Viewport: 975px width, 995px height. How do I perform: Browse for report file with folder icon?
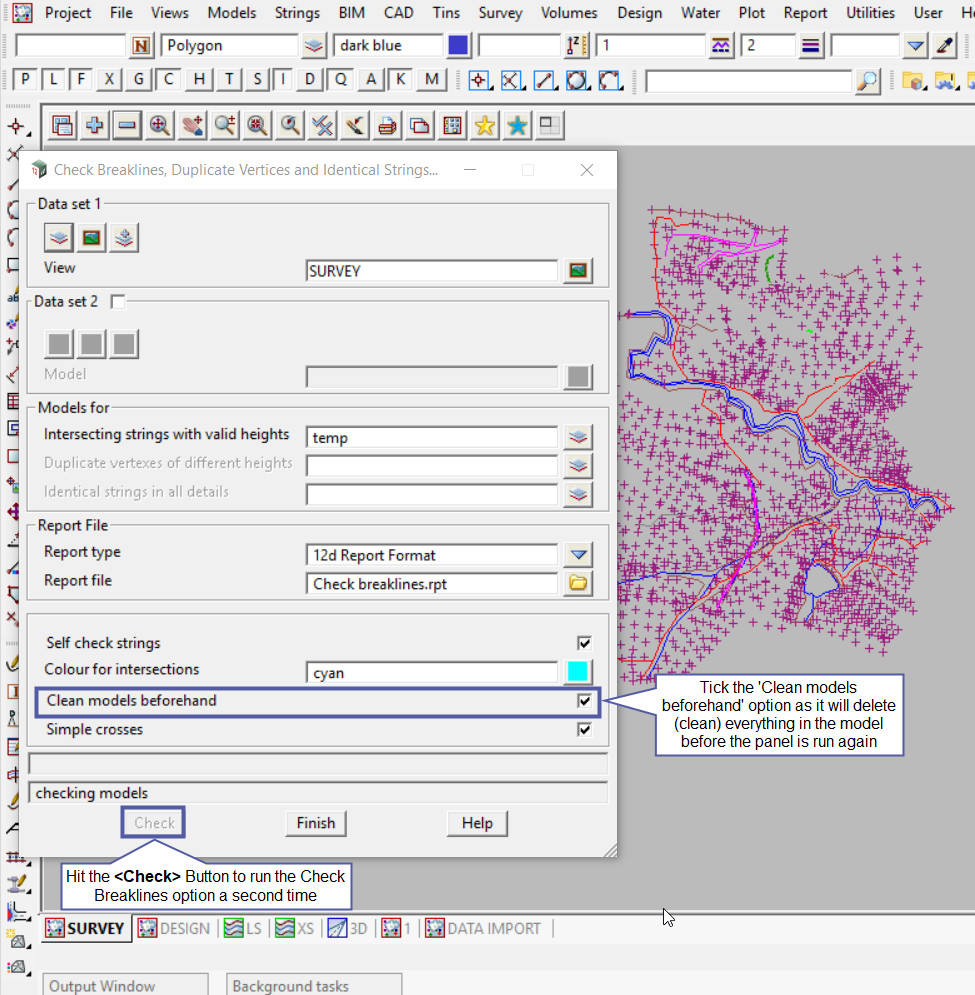[578, 583]
